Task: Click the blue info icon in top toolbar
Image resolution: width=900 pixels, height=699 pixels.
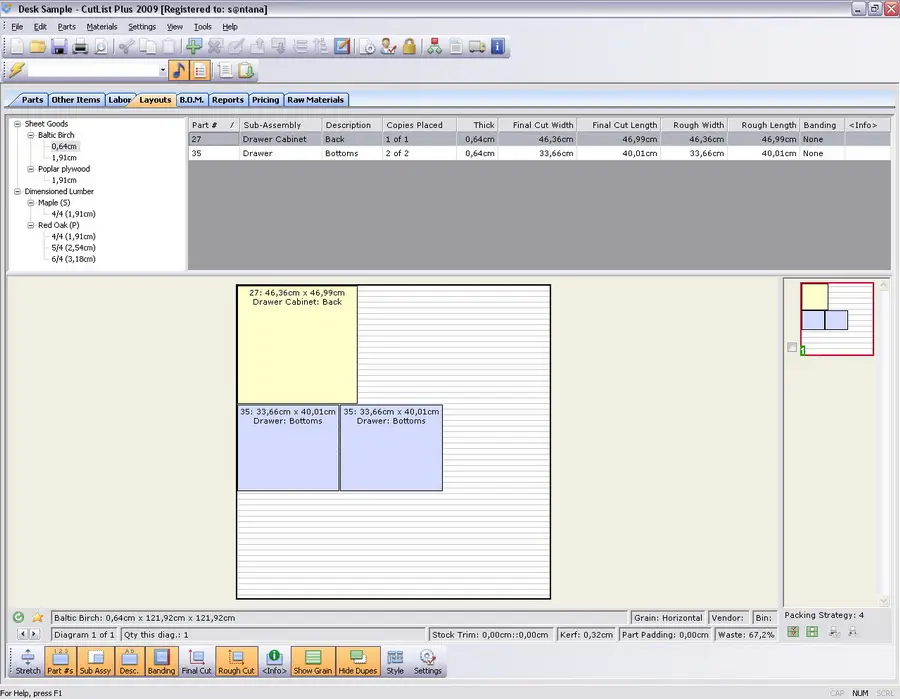Action: point(498,46)
